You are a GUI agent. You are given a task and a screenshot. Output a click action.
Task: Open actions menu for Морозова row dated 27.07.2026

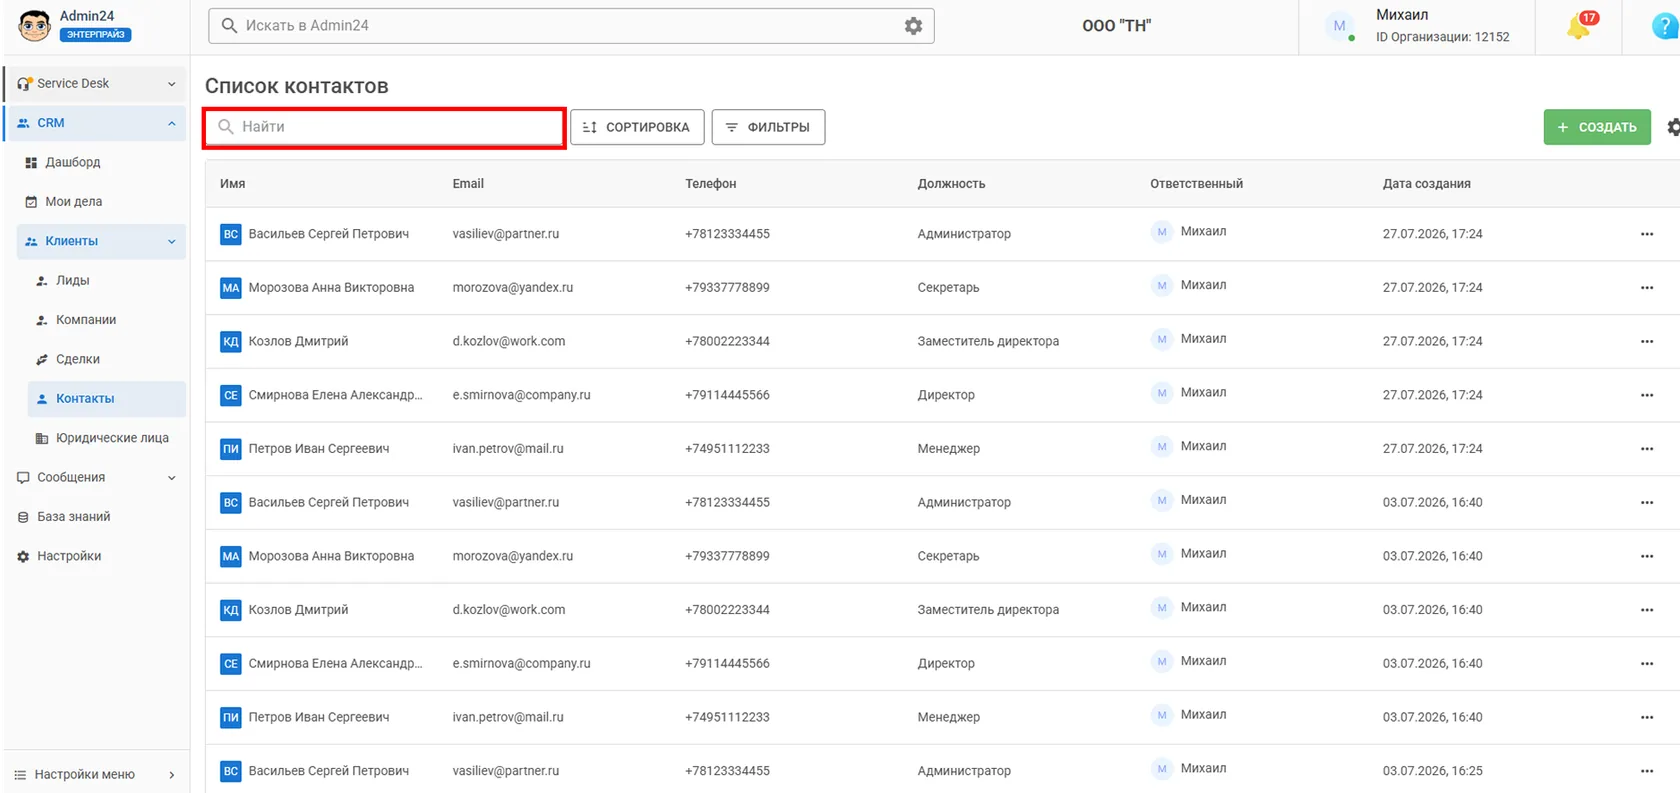click(x=1647, y=288)
